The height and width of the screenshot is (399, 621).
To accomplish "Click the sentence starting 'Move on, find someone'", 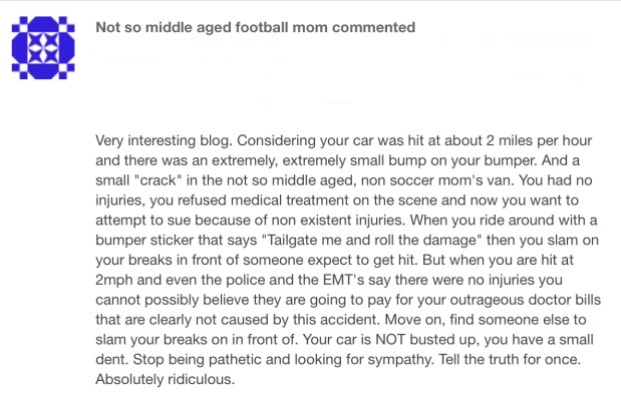I will (x=341, y=330).
